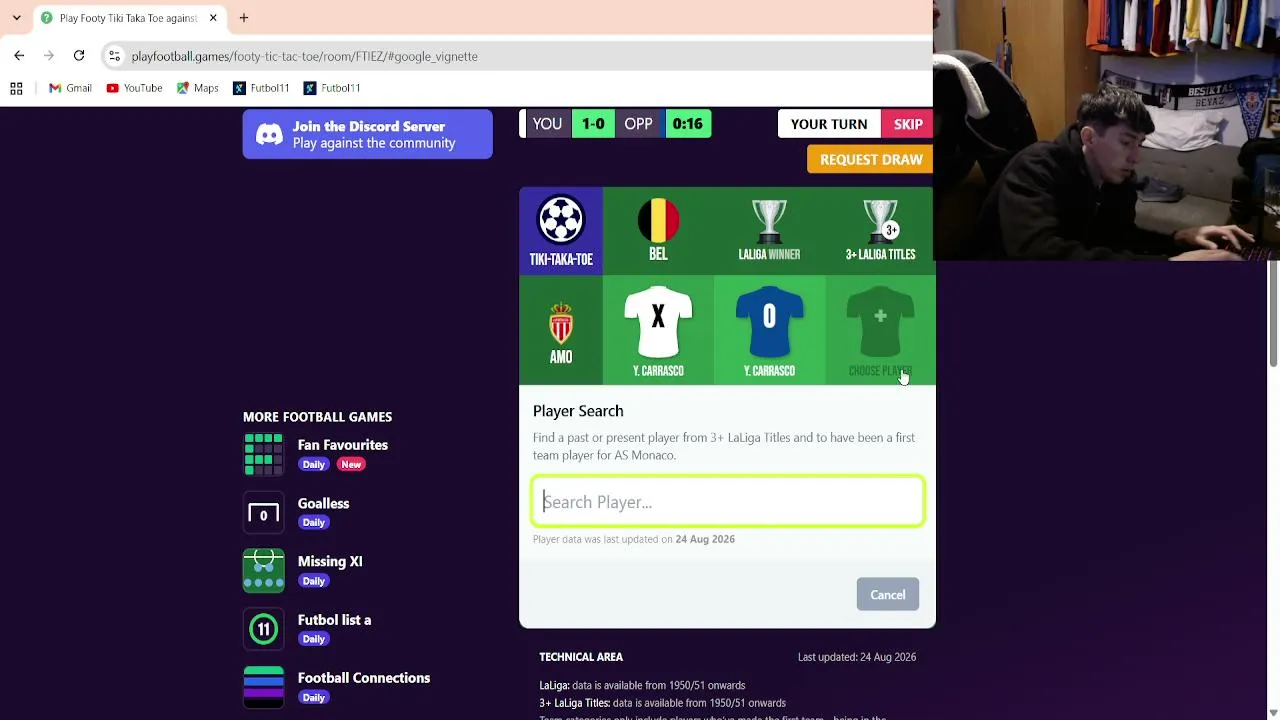This screenshot has height=720, width=1280.
Task: Click the page vertical scrollbar
Action: (x=1273, y=312)
